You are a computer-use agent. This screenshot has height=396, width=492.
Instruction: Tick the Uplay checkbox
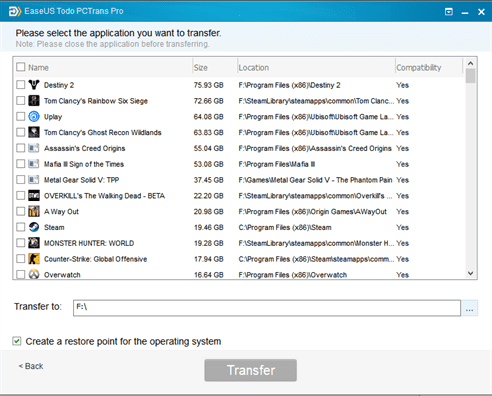(21, 116)
